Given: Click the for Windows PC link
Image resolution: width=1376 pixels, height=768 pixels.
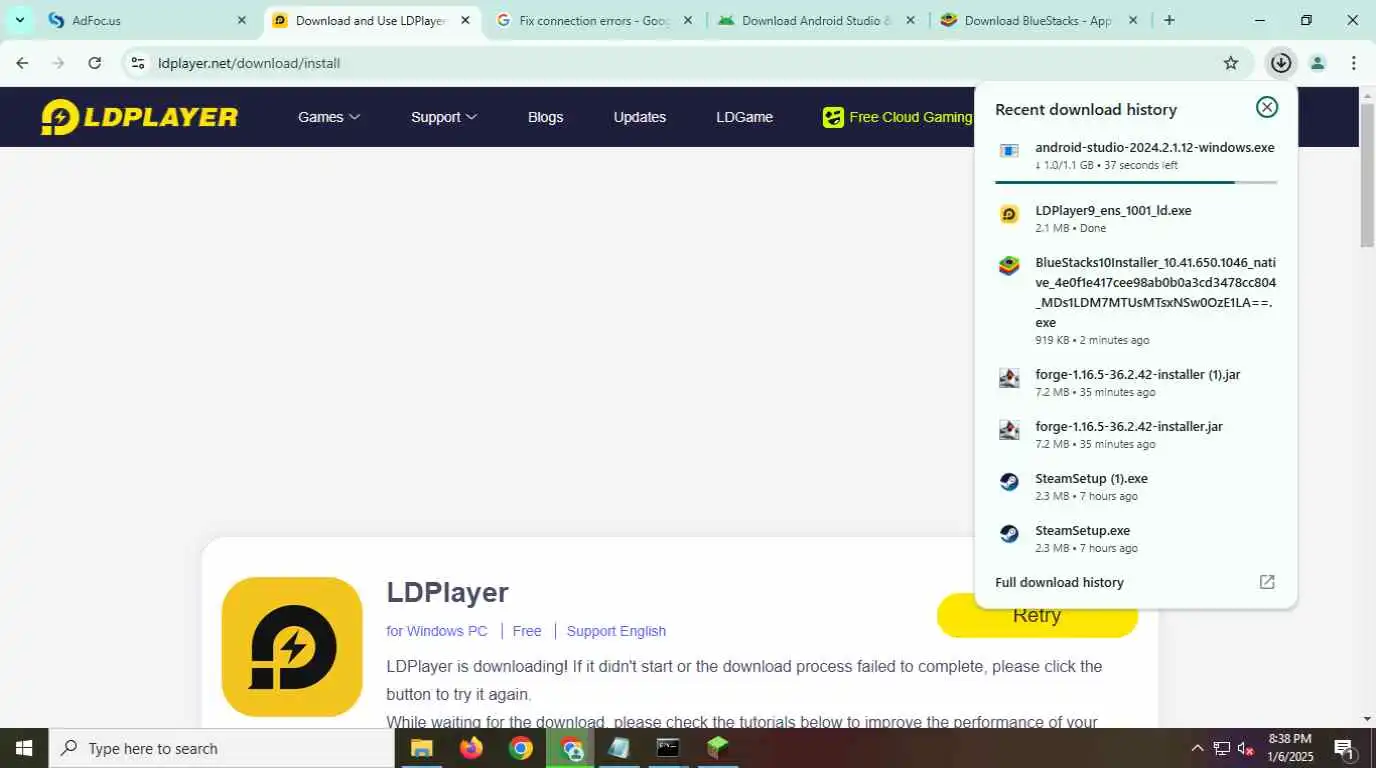Looking at the screenshot, I should pyautogui.click(x=437, y=631).
